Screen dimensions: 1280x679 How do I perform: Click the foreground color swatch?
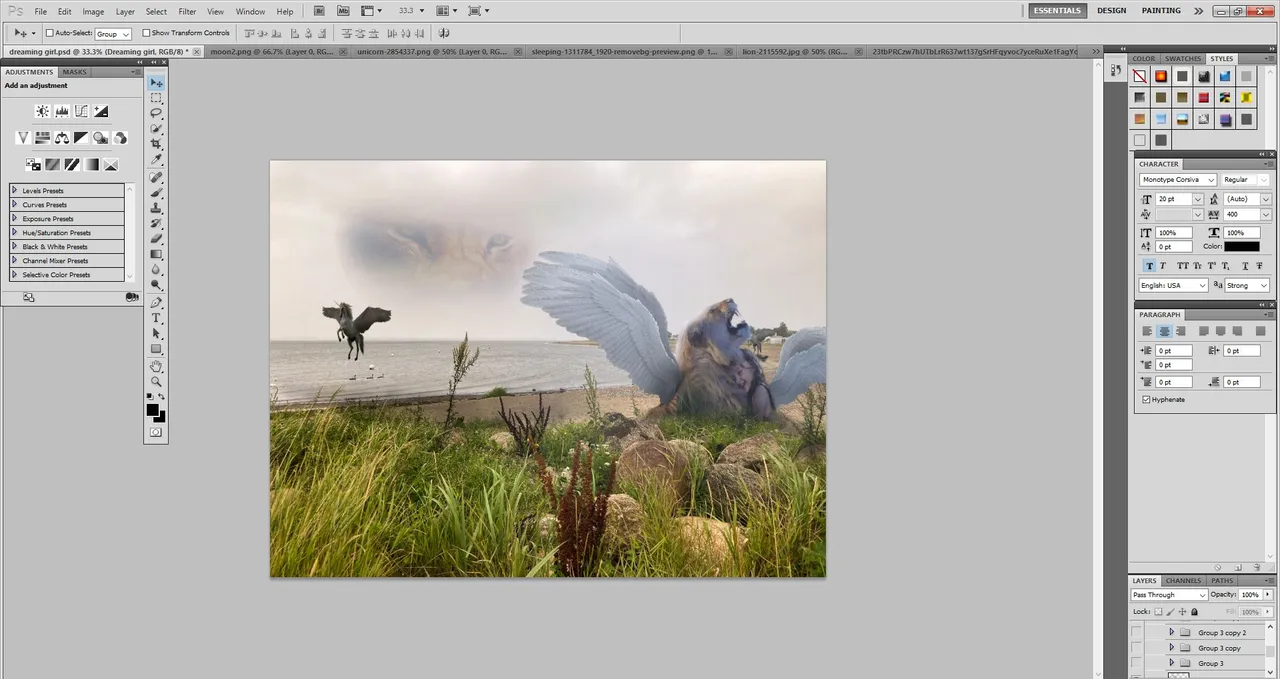click(152, 409)
